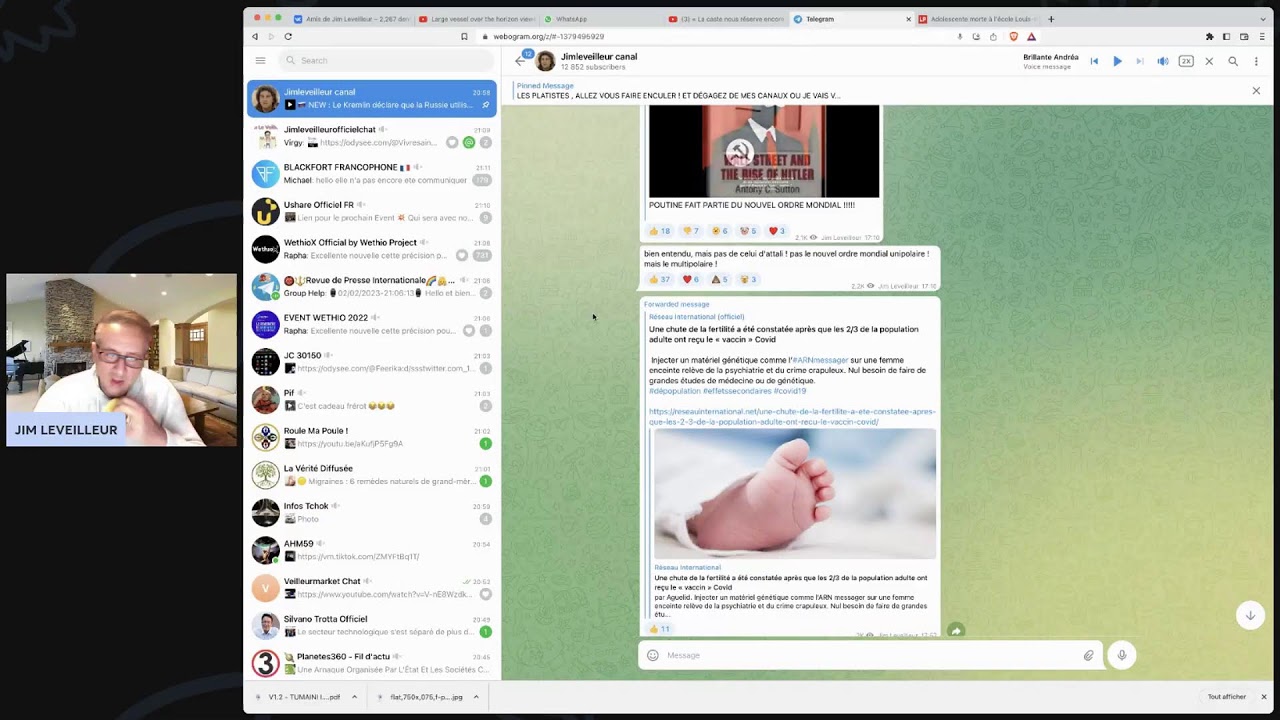Expand options for V1.2 - TUMAINI pdf download

(x=354, y=697)
